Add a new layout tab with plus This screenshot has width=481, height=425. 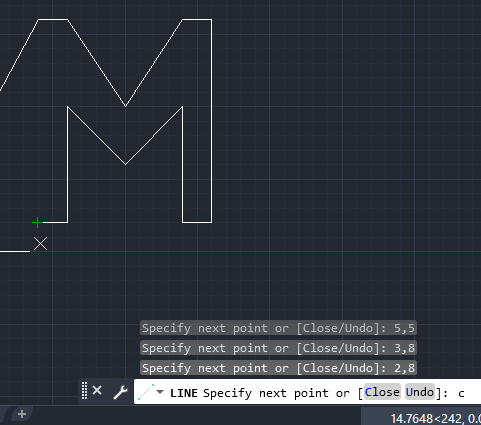pyautogui.click(x=22, y=414)
